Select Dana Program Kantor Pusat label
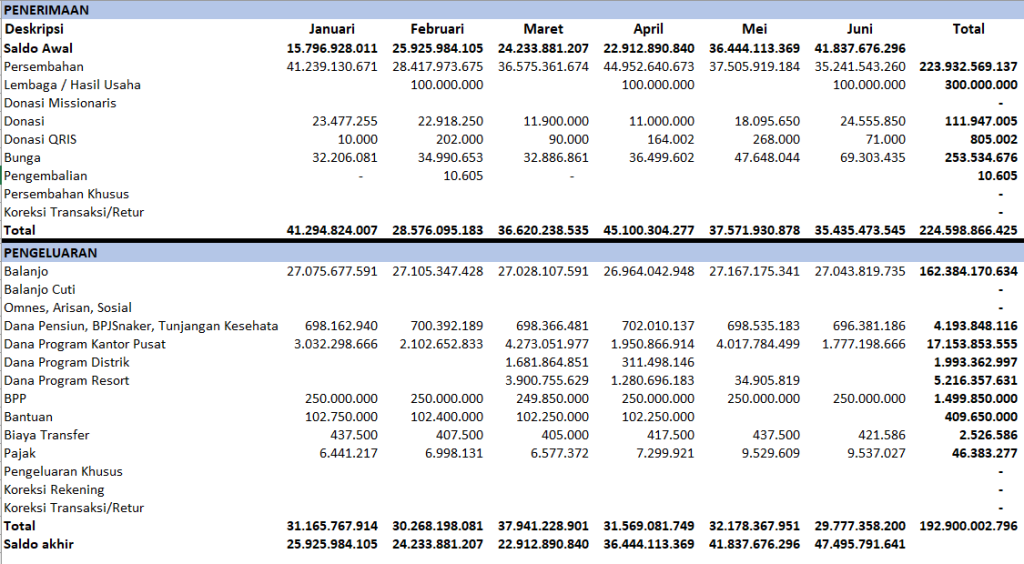 pyautogui.click(x=85, y=344)
